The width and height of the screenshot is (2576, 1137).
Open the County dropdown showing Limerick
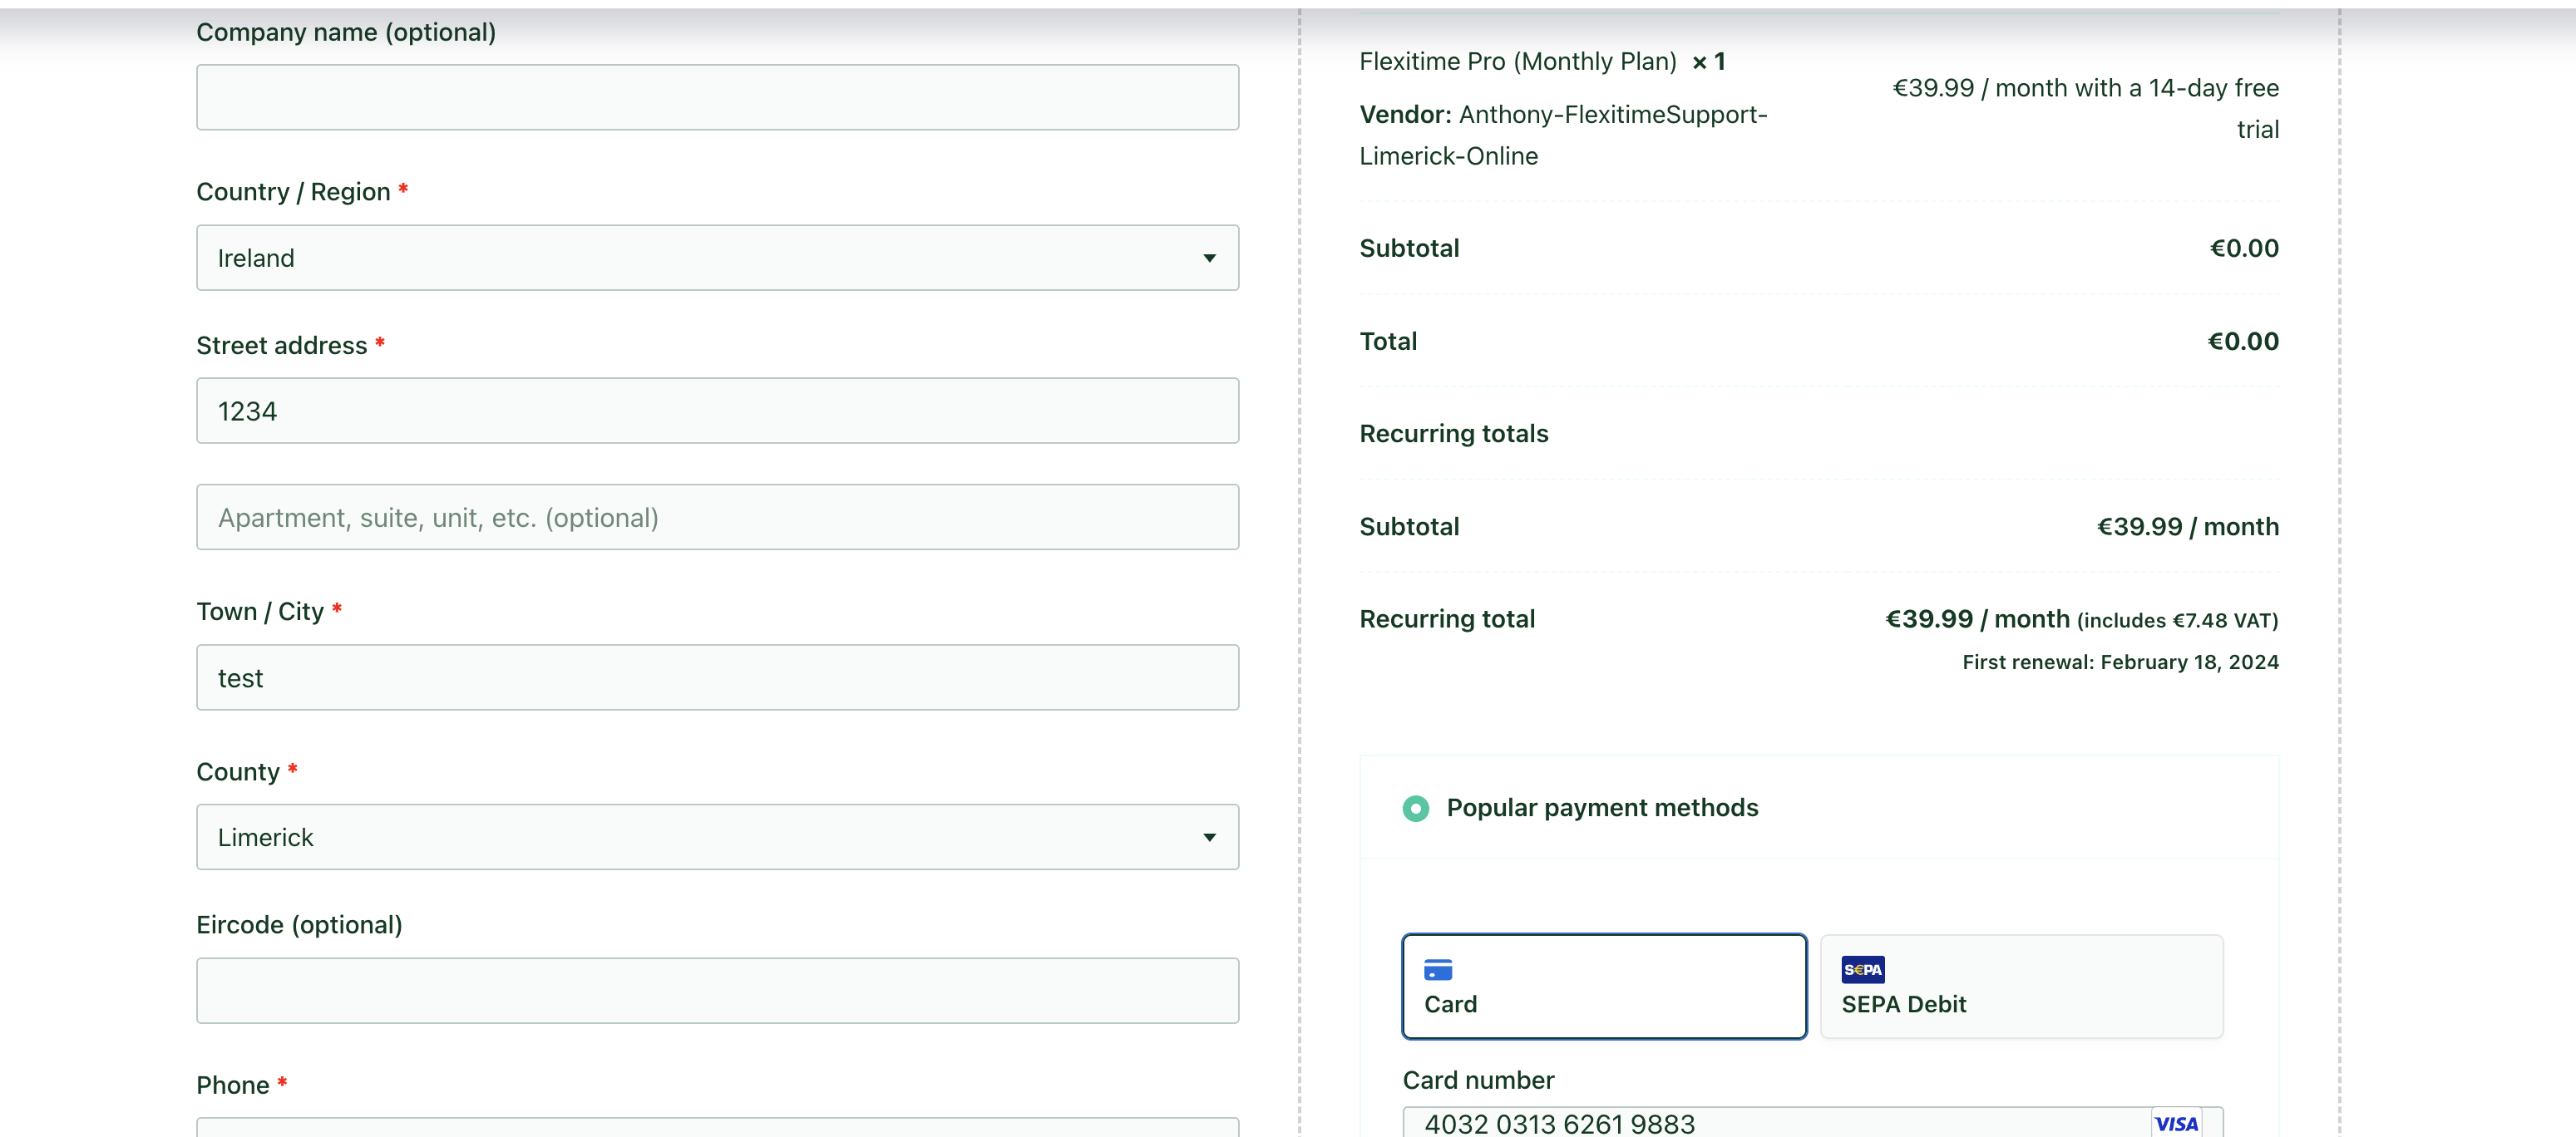(717, 837)
